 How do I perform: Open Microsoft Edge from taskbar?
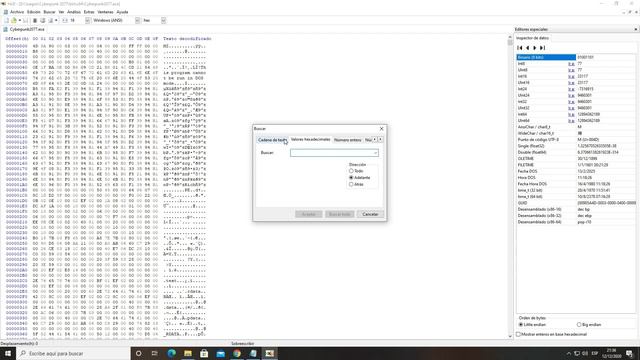coord(171,353)
